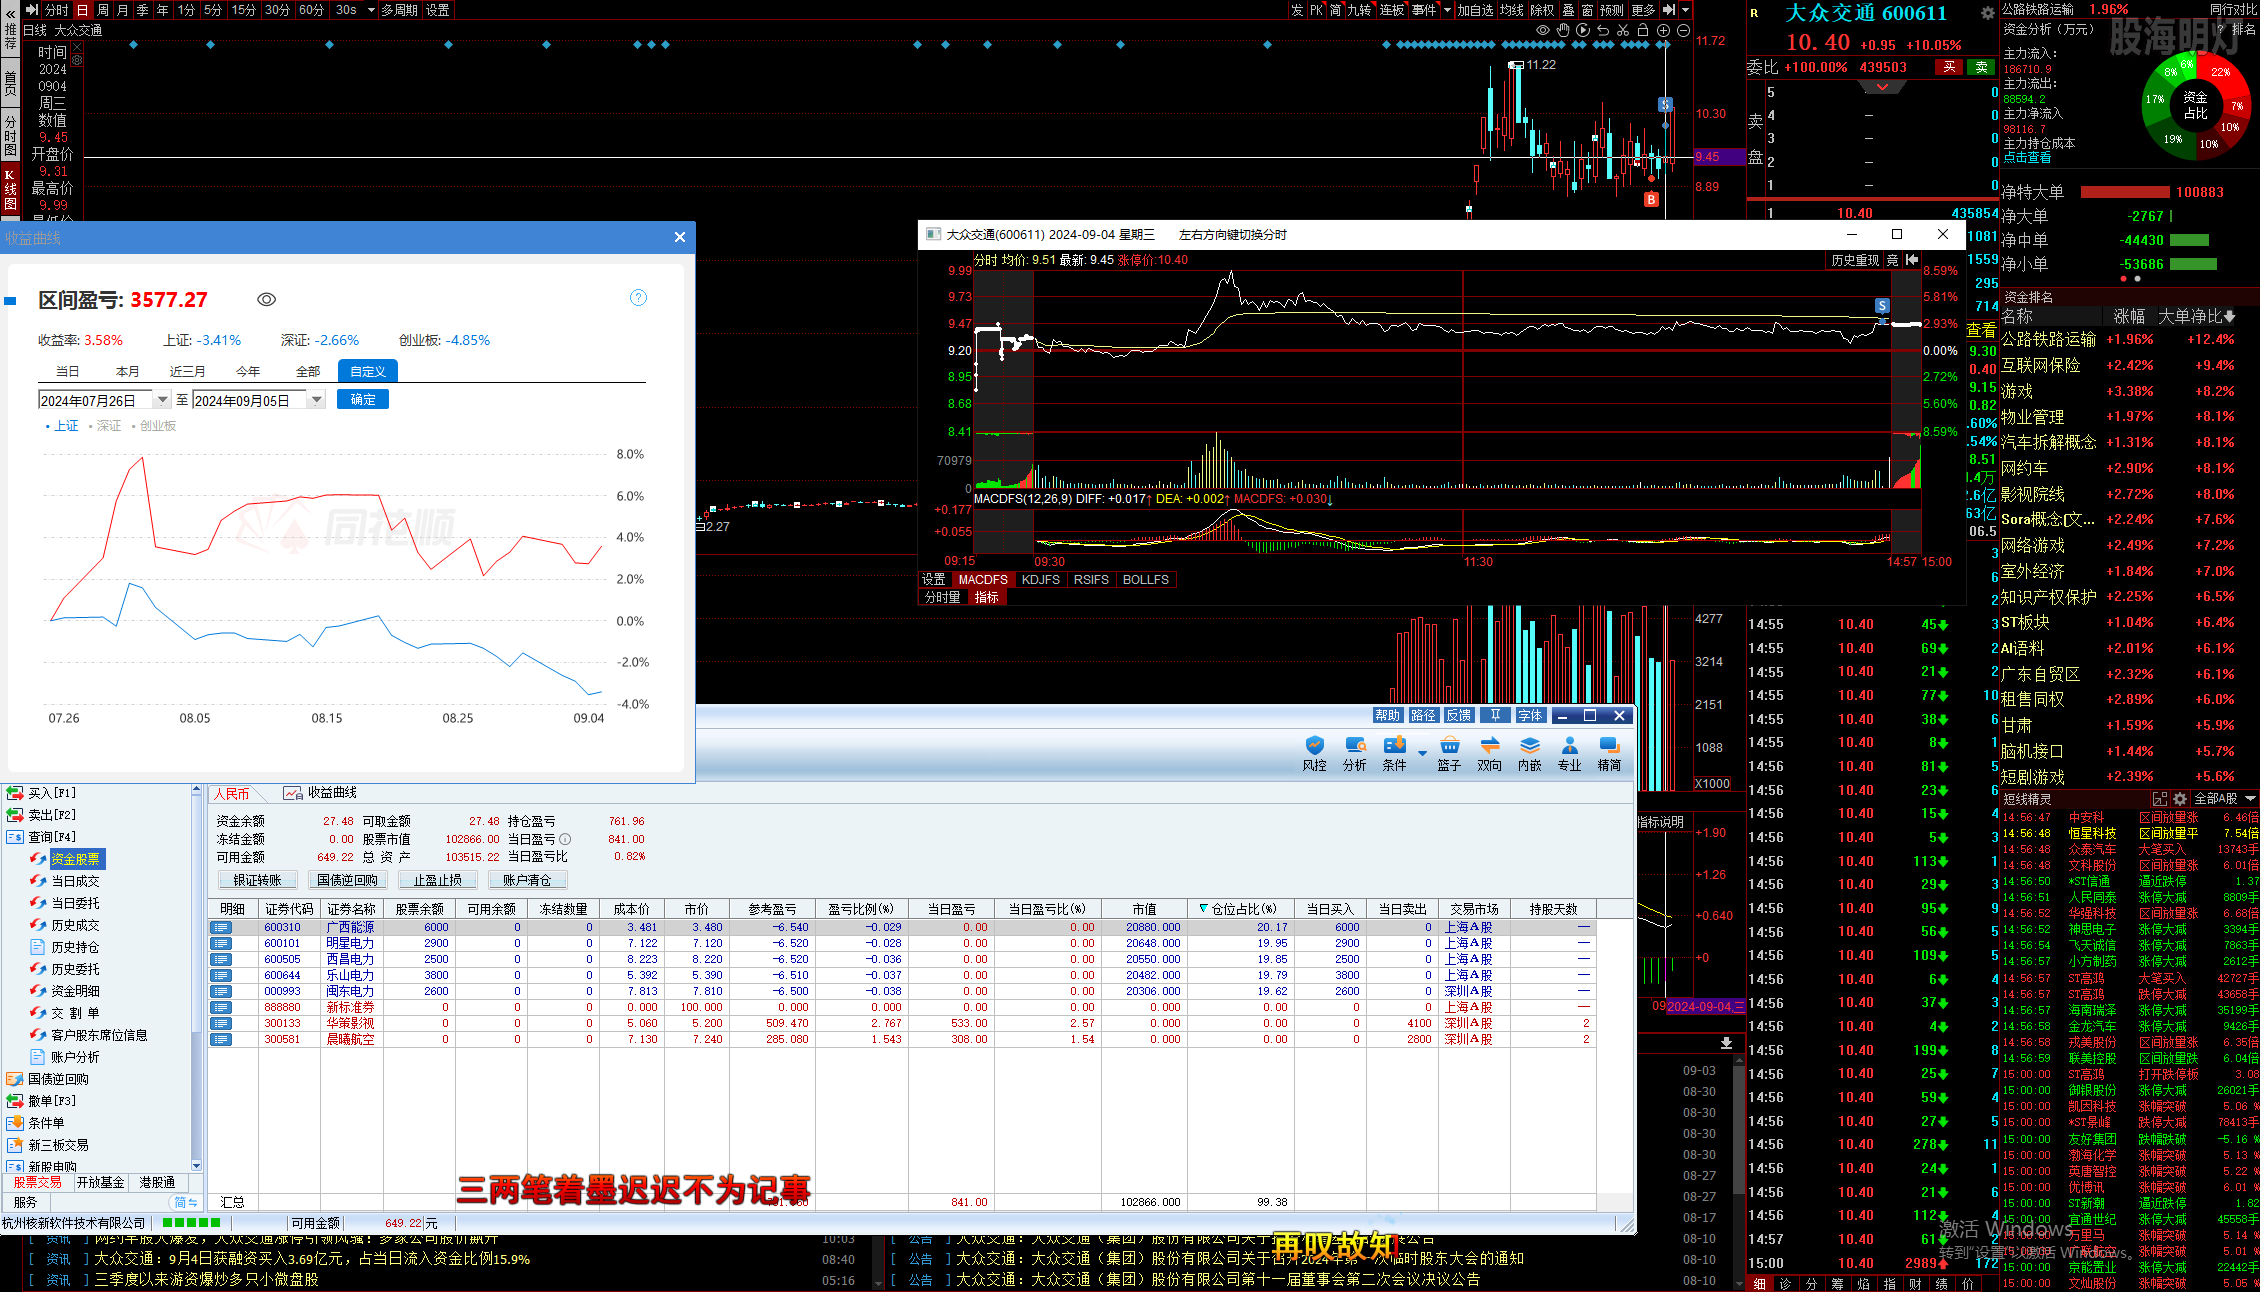
Task: Click the hand pan tool on the K-line chart
Action: pos(1563,30)
